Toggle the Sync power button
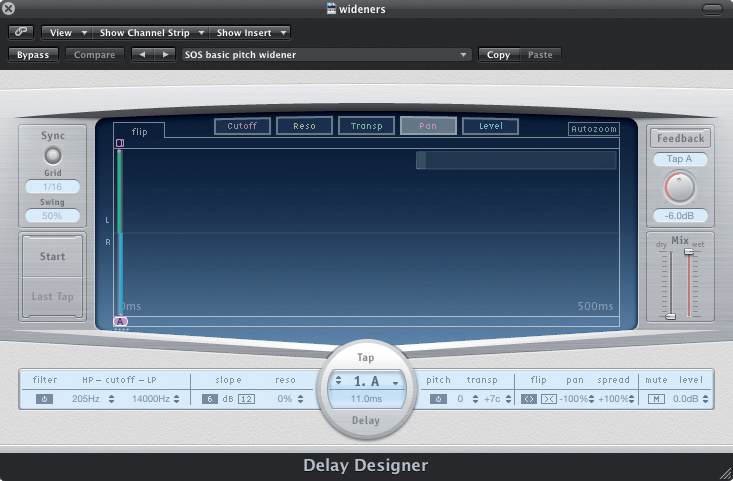Image resolution: width=733 pixels, height=481 pixels. click(52, 155)
